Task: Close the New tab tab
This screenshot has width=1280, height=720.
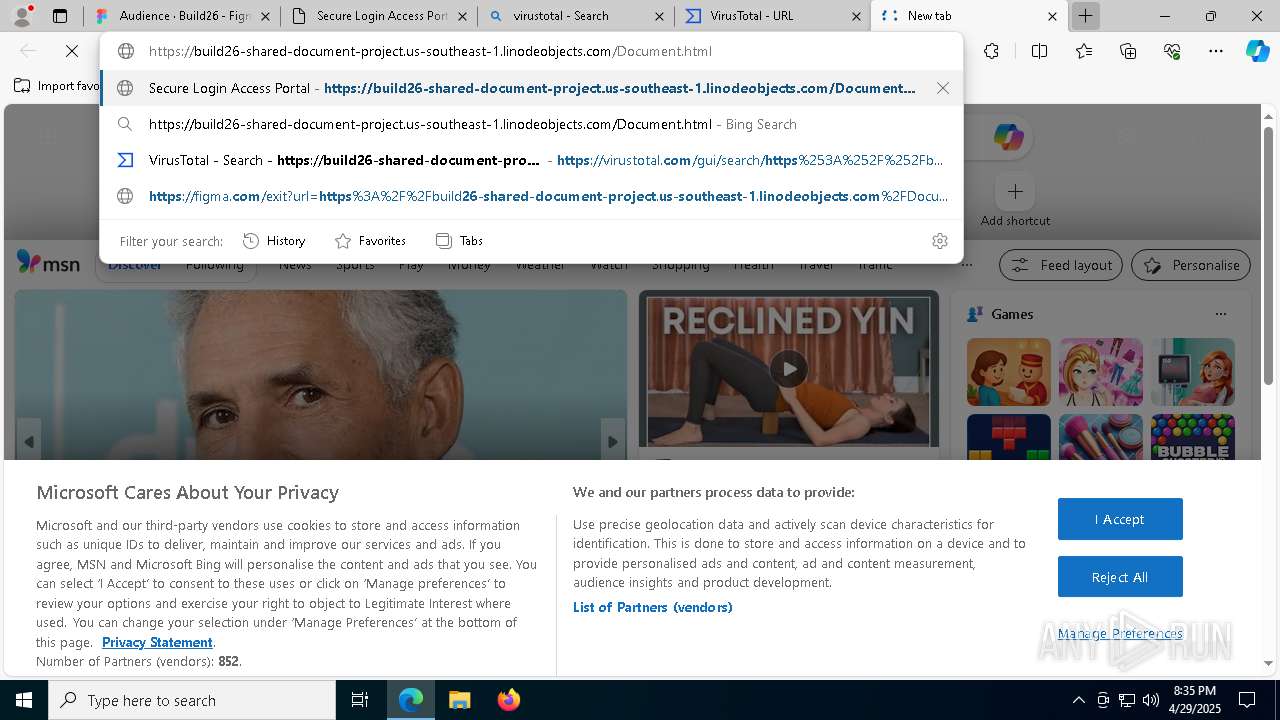Action: pyautogui.click(x=1052, y=16)
